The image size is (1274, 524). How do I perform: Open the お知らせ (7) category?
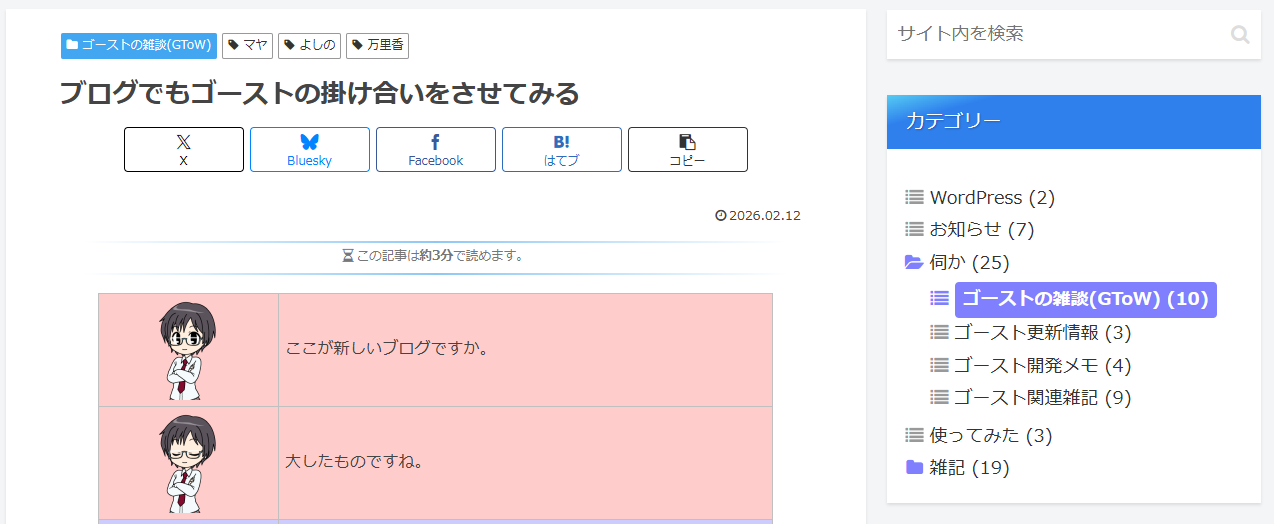click(x=982, y=229)
